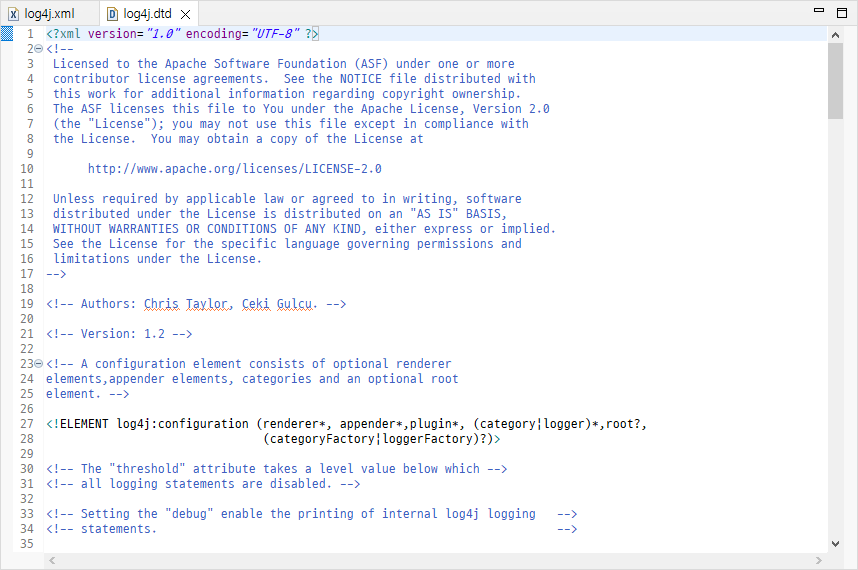The height and width of the screenshot is (570, 858).
Task: Click '(categoryFactory|loggerFactory)?' on line 28
Action: coord(375,439)
